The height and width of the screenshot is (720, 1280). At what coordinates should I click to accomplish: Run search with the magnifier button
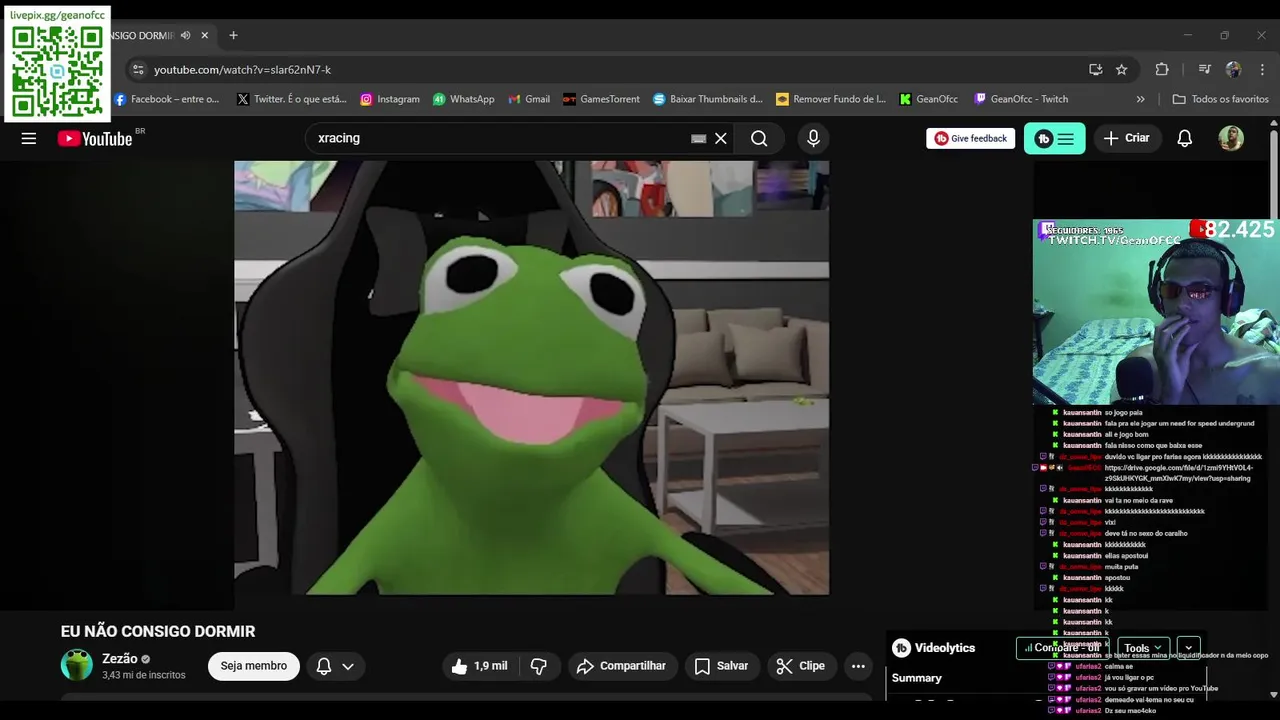[x=759, y=139]
